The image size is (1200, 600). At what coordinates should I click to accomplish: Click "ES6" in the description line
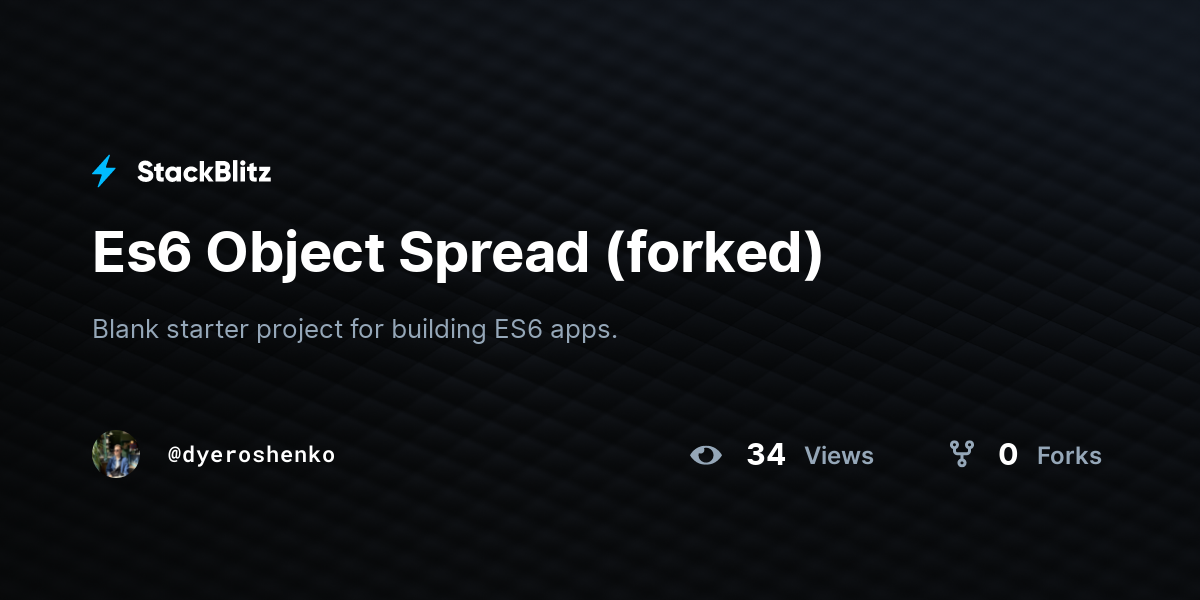[518, 329]
